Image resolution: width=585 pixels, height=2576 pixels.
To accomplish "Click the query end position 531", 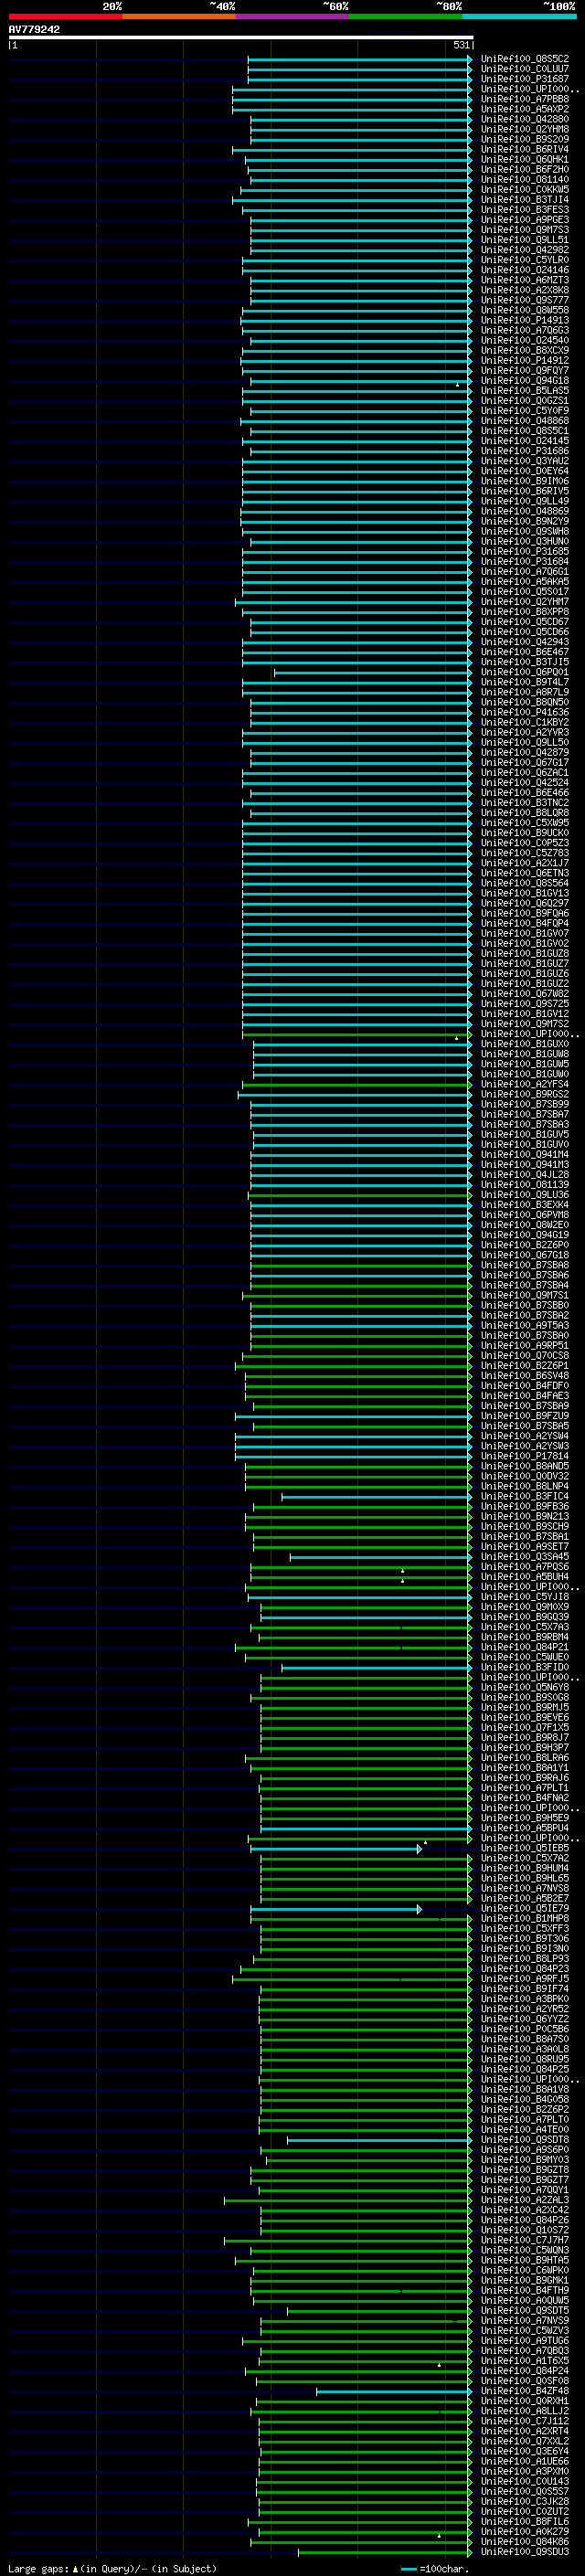I will point(461,45).
